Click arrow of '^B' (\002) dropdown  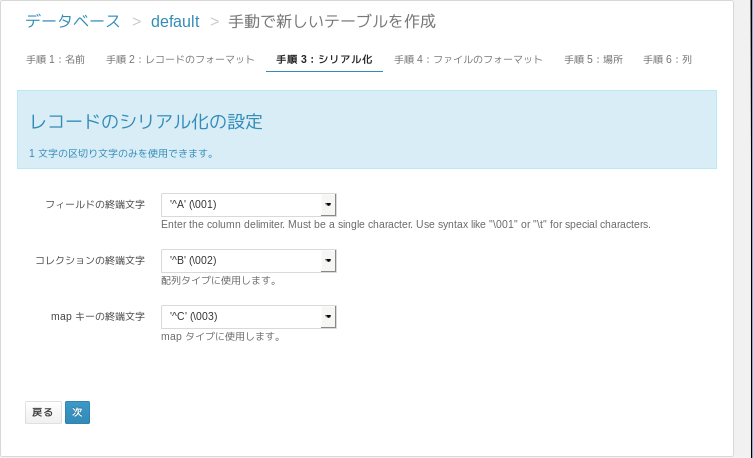click(328, 261)
